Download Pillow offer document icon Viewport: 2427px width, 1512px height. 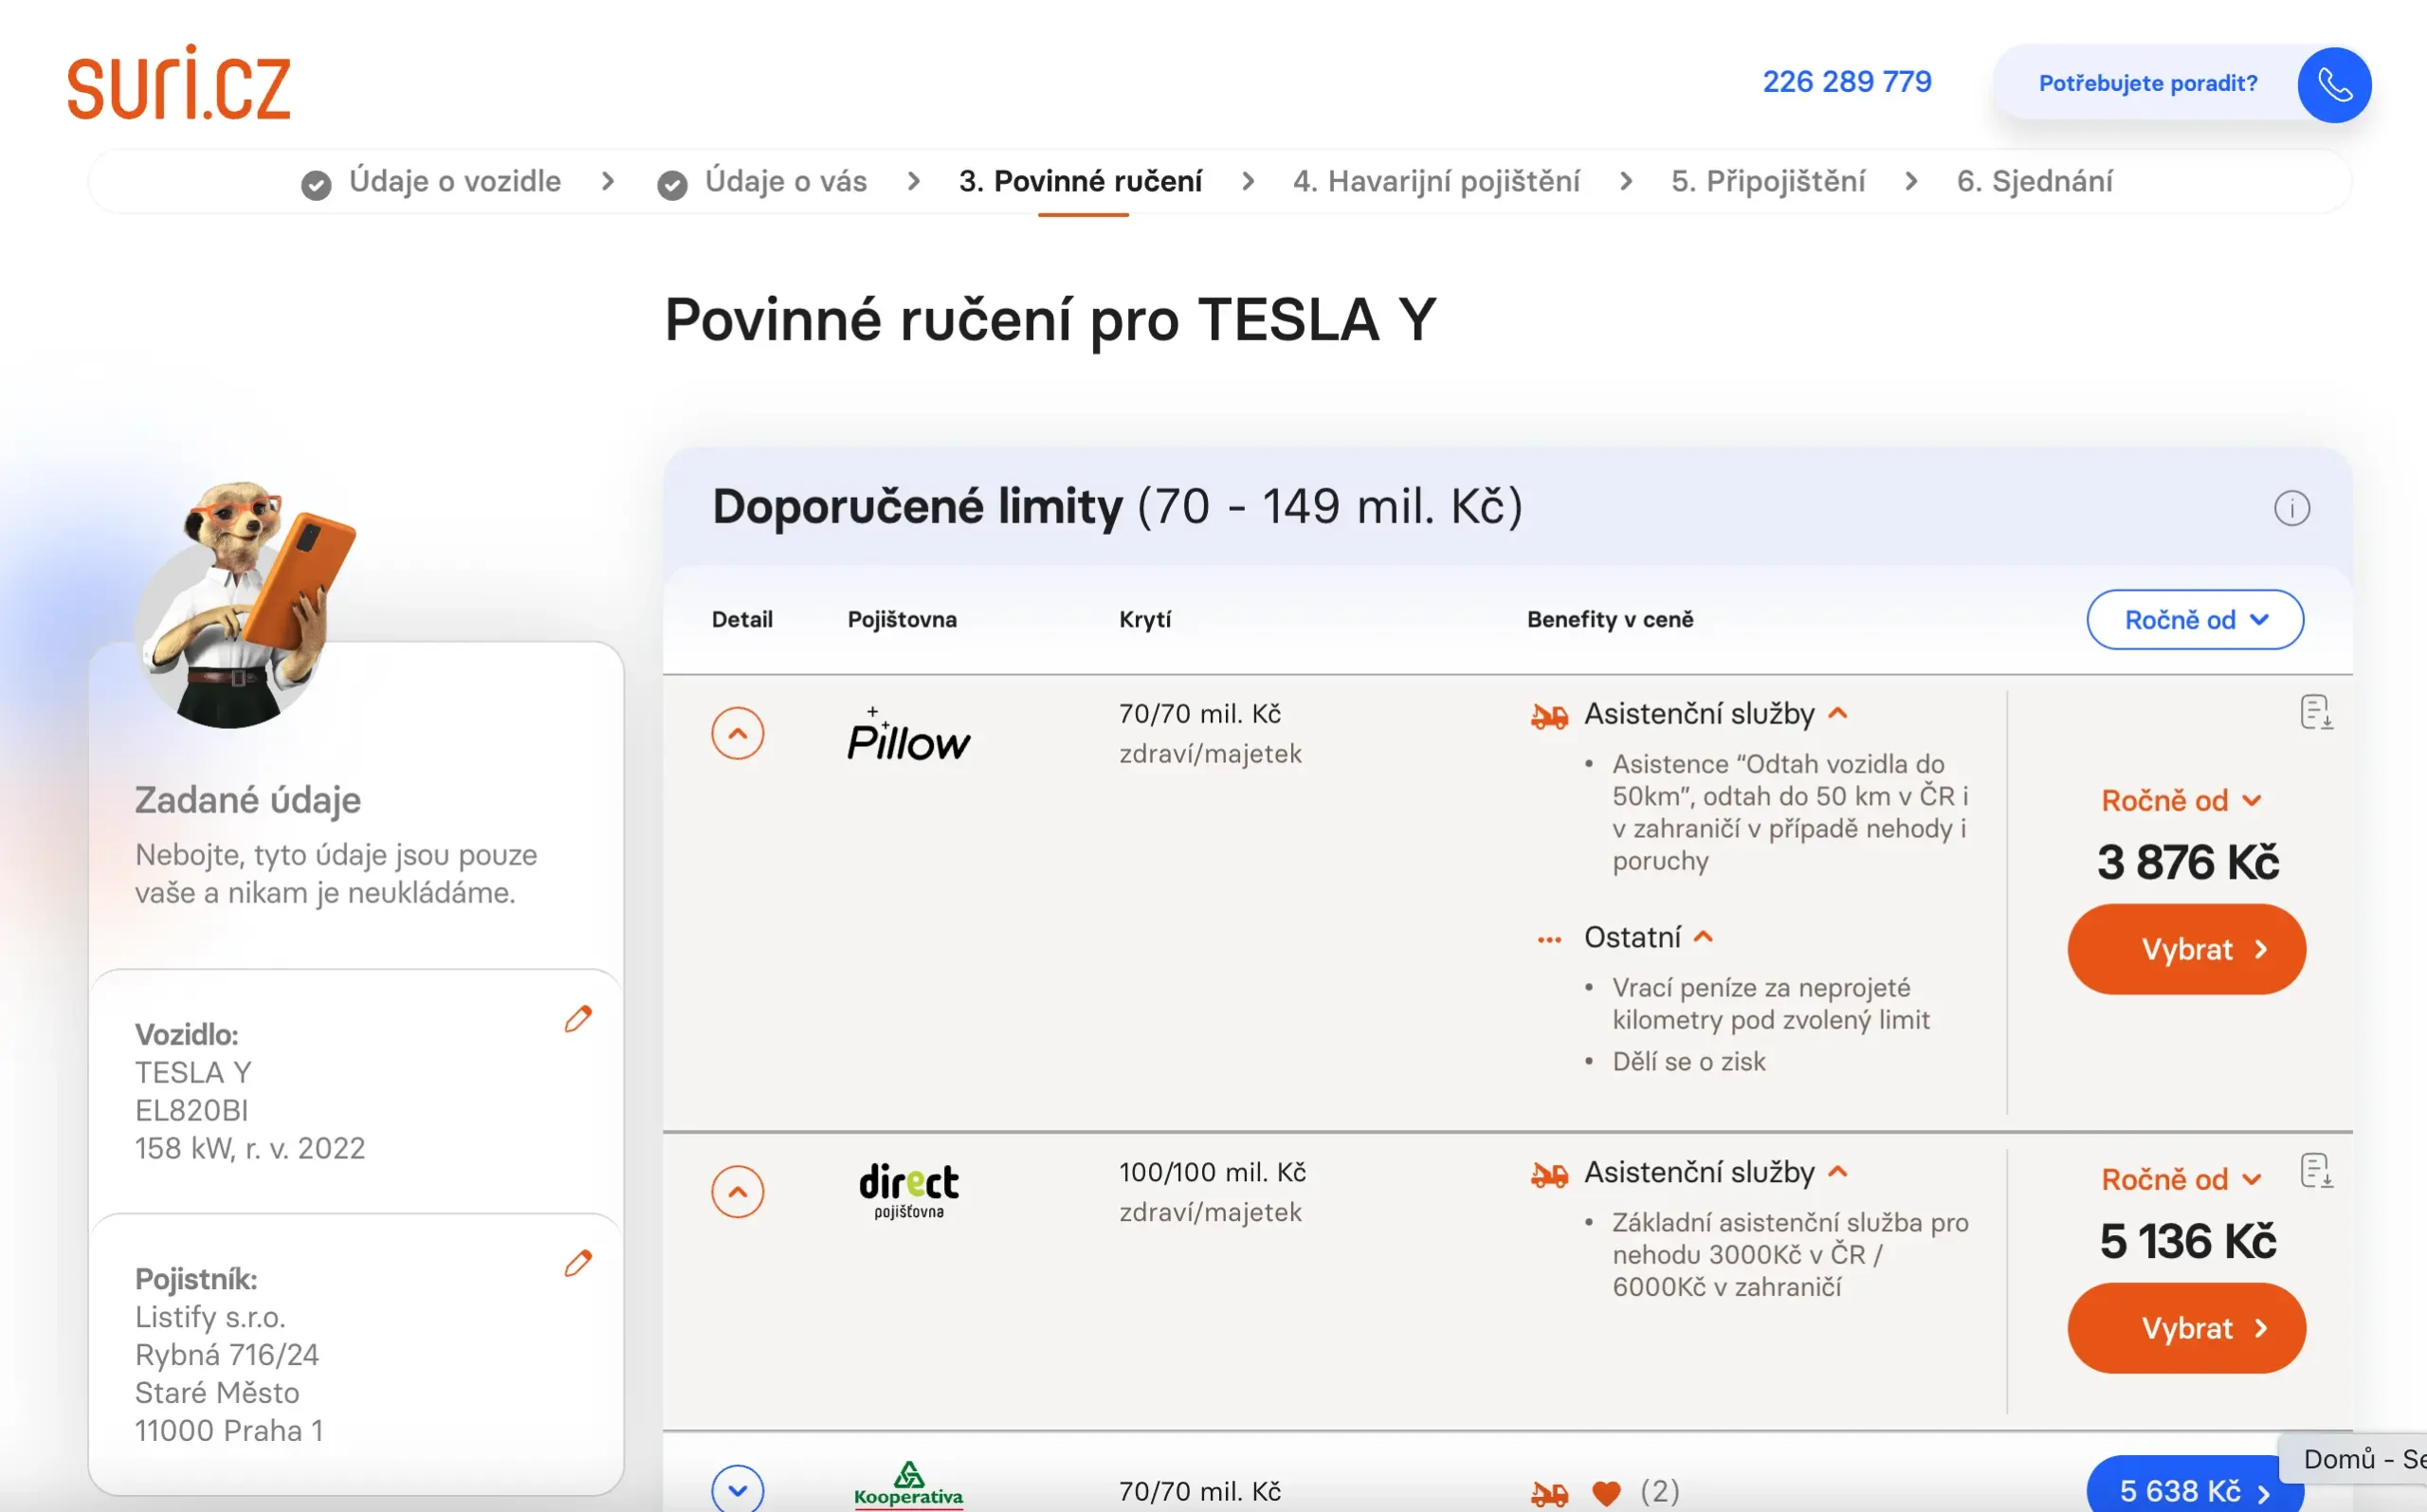click(2315, 712)
